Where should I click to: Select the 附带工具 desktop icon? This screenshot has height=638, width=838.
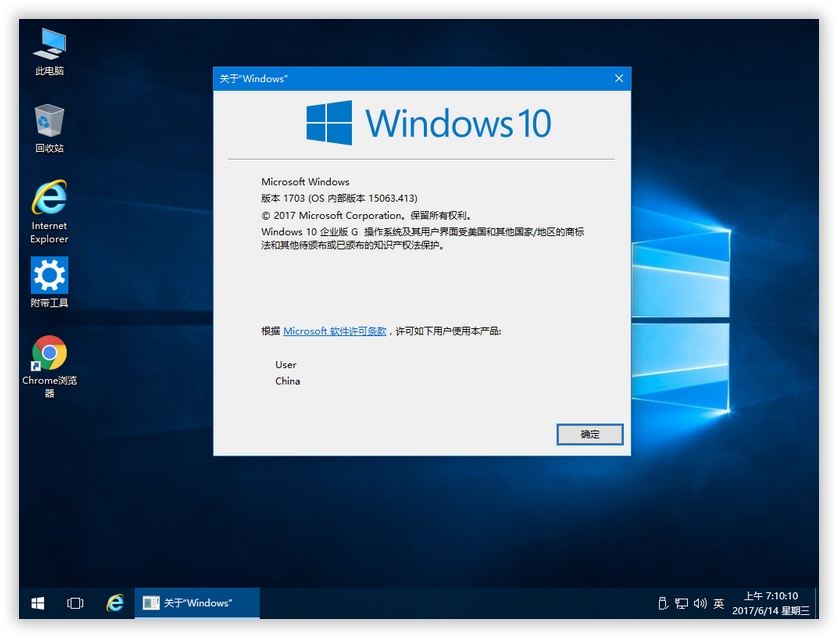point(49,282)
